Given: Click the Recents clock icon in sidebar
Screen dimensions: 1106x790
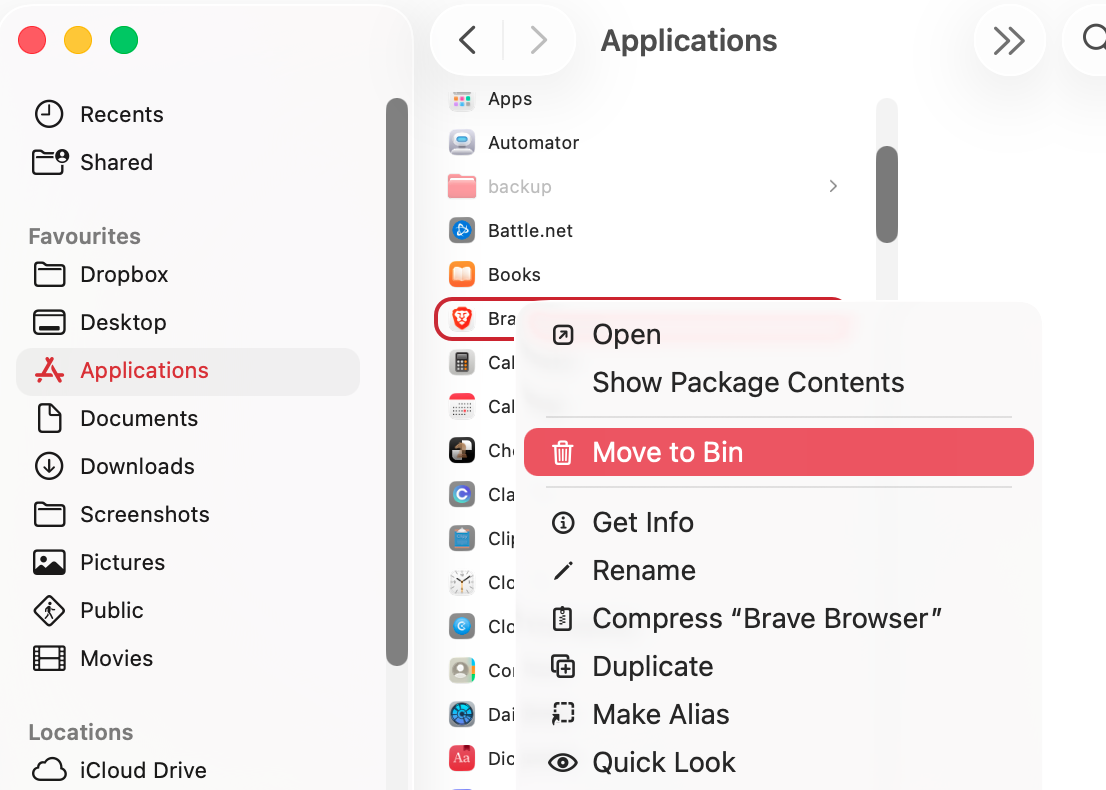Looking at the screenshot, I should pyautogui.click(x=49, y=114).
